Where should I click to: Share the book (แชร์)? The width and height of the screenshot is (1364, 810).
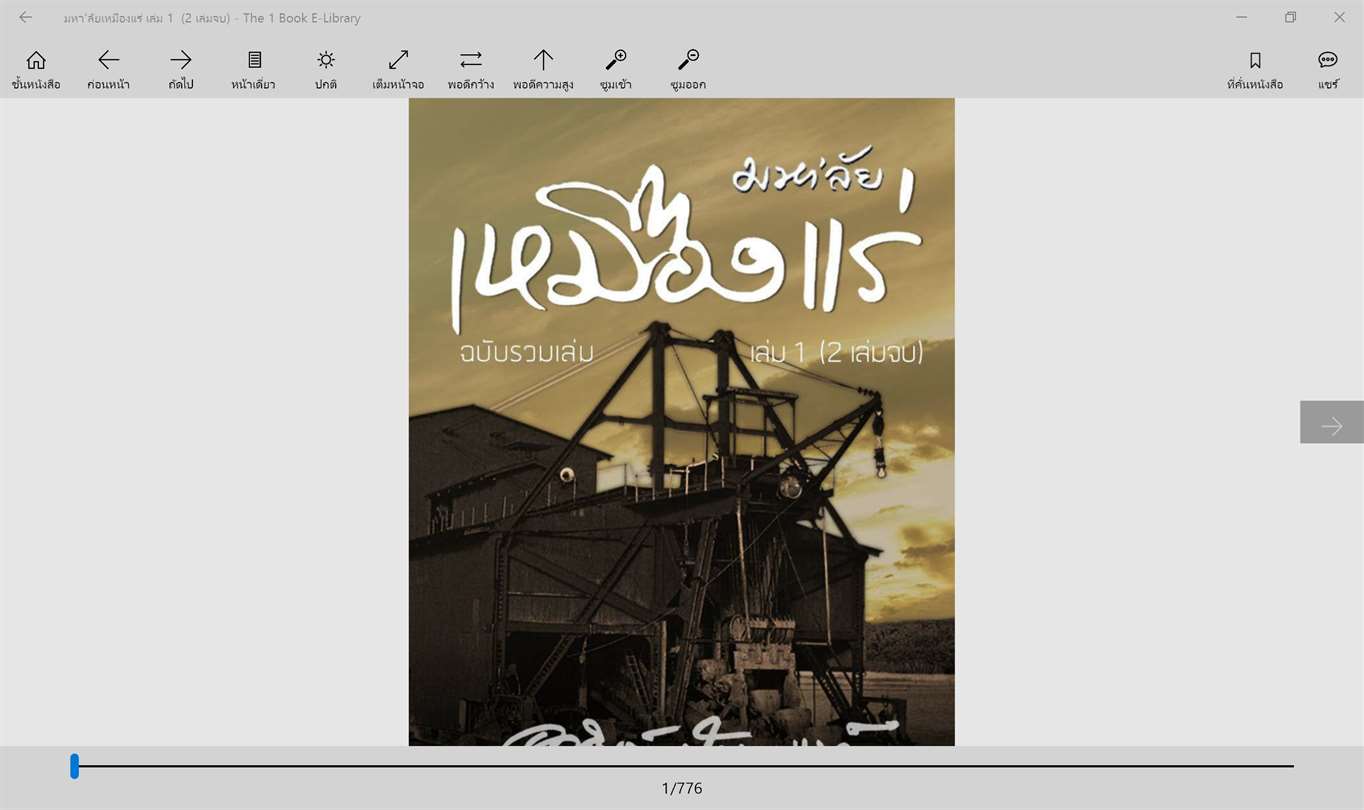1328,69
